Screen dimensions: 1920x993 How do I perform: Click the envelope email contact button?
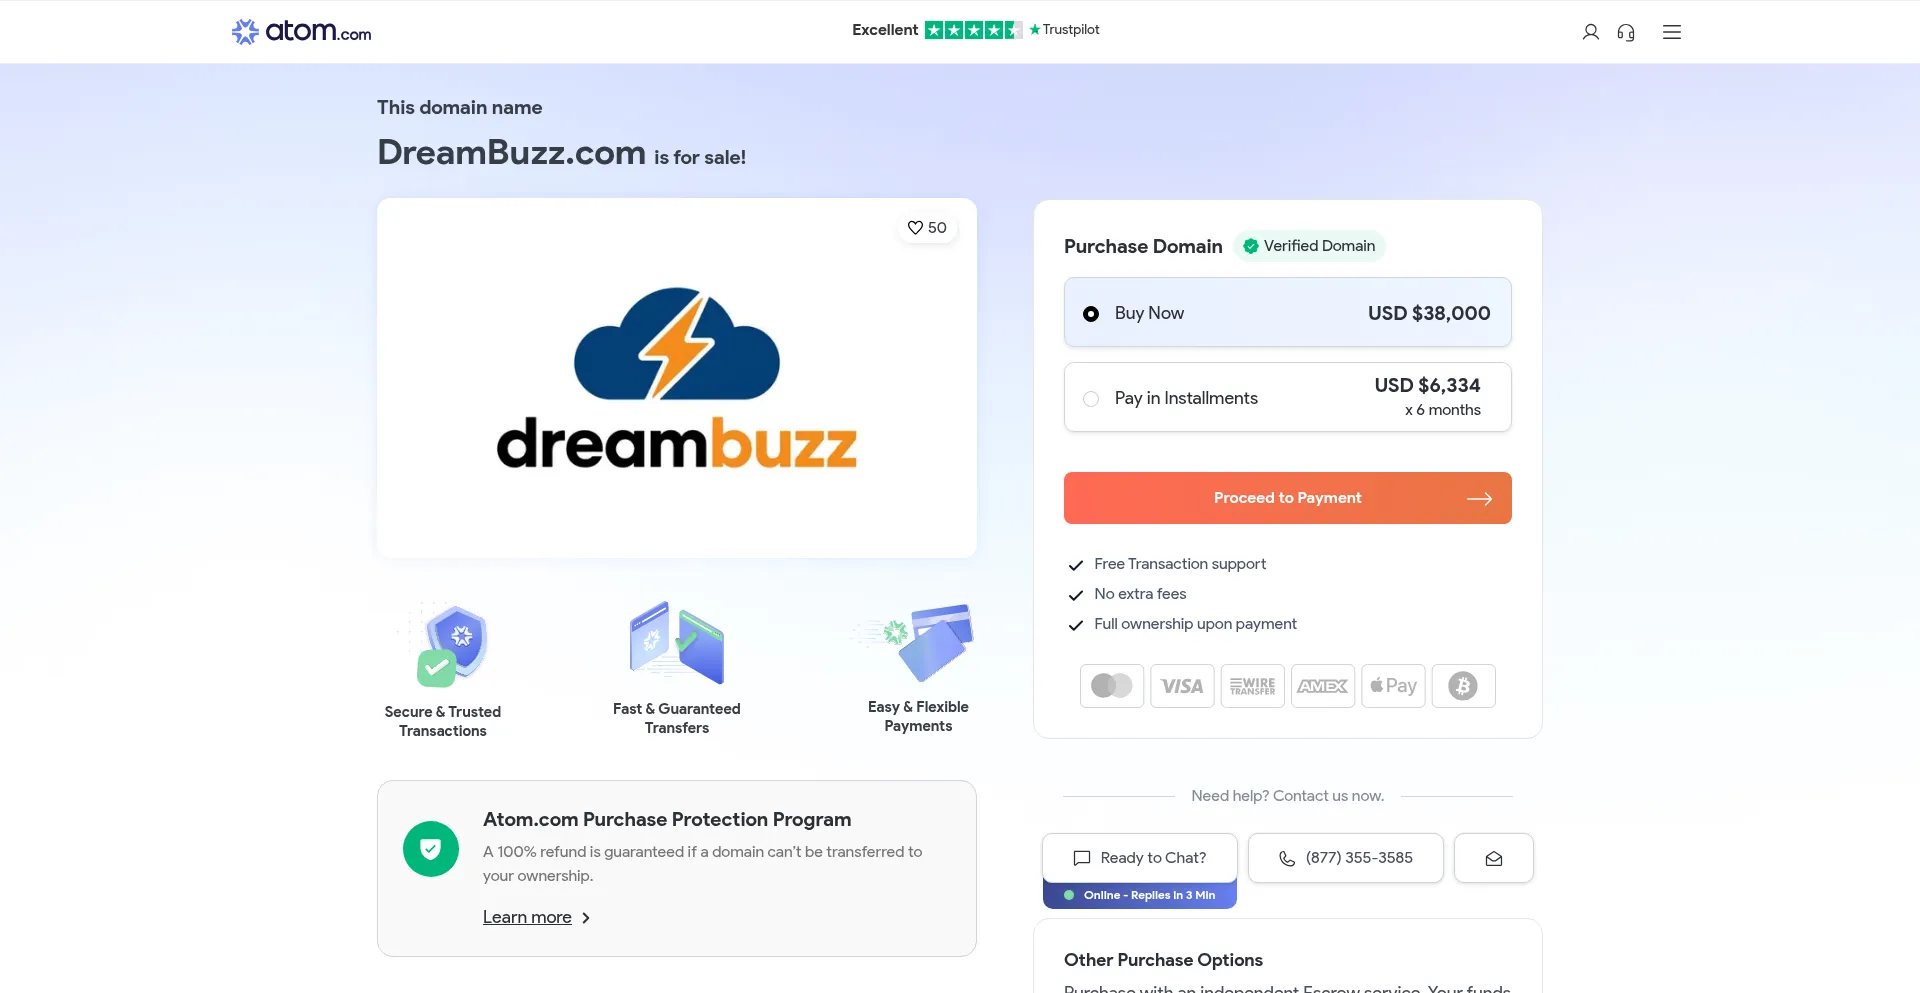(x=1494, y=858)
